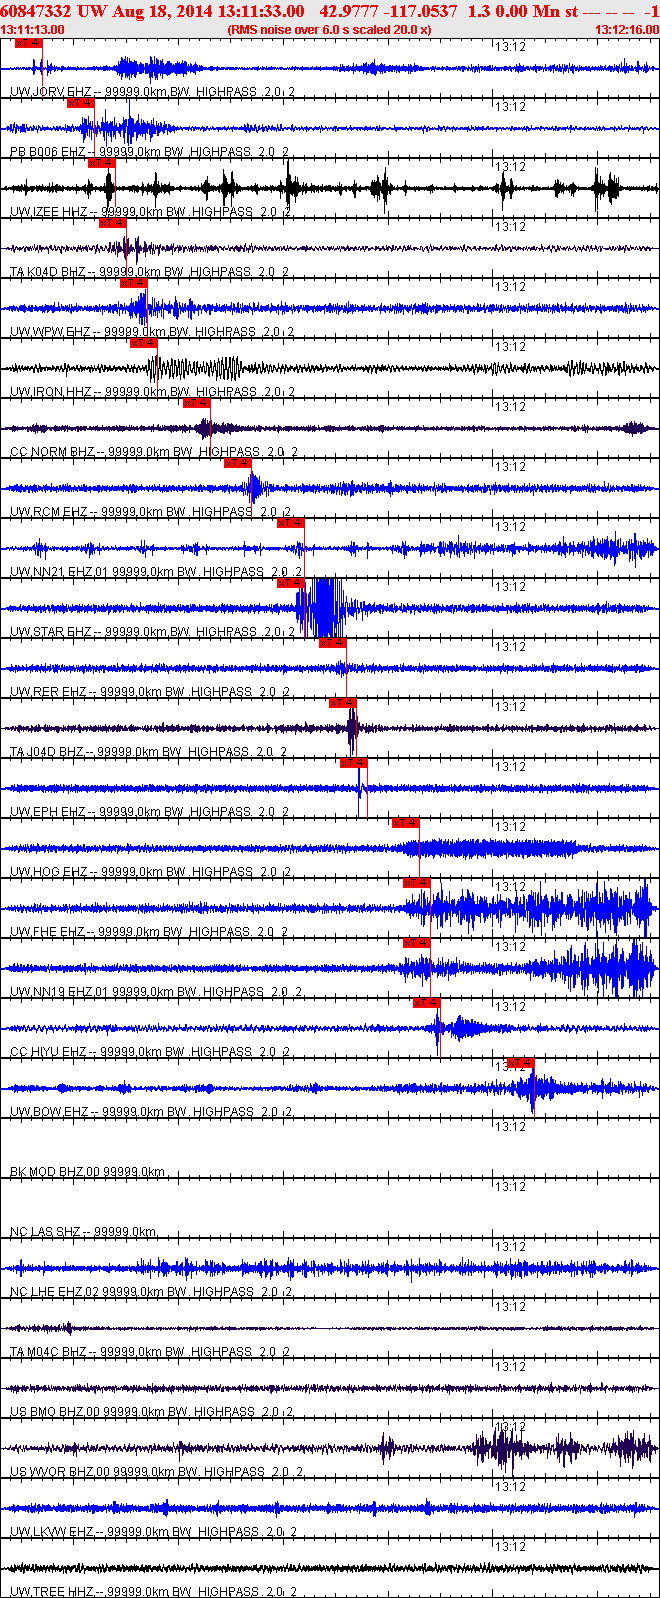The image size is (660, 1598).
Task: Click the red pick flag on UW.RER trace
Action: tap(333, 643)
